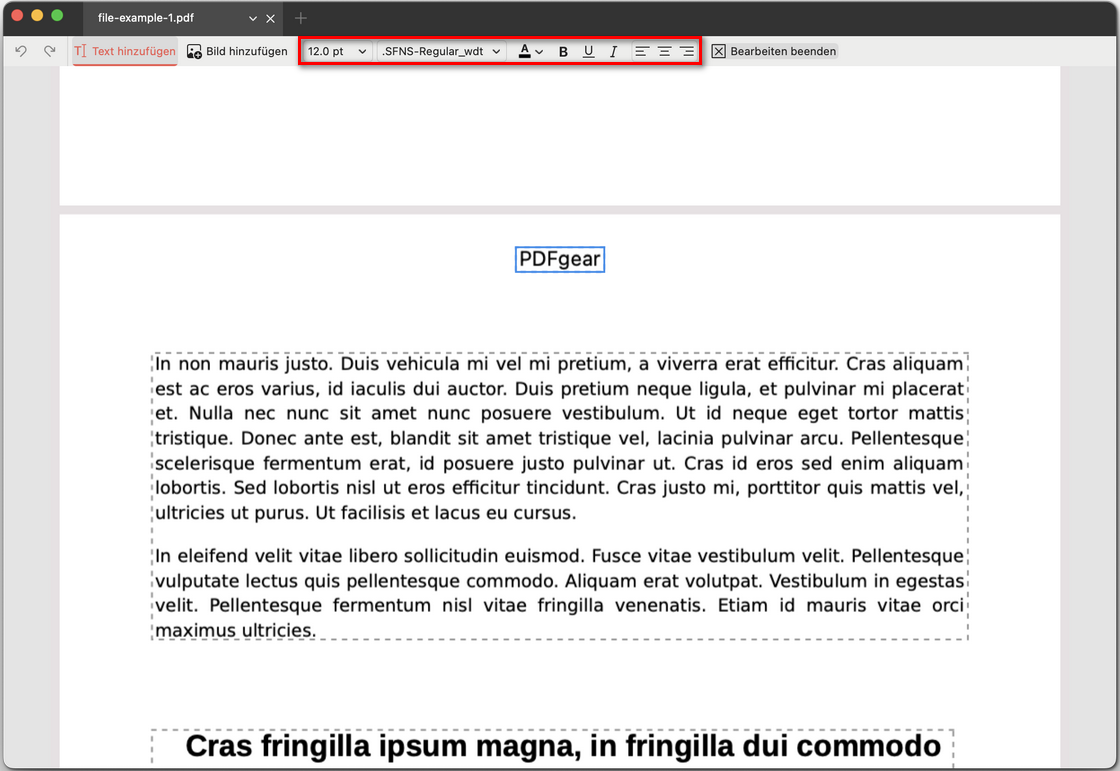Expand the tab dropdown chevron

pyautogui.click(x=253, y=18)
